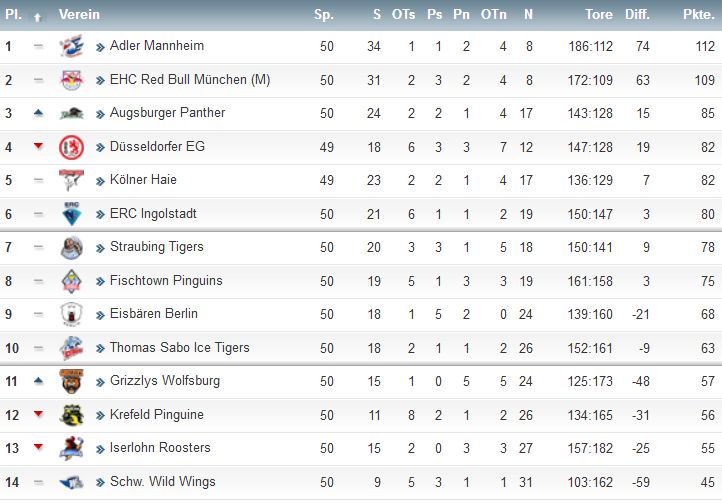Open the Fischtown Pinguins team link
The height and width of the screenshot is (503, 722).
coord(166,281)
